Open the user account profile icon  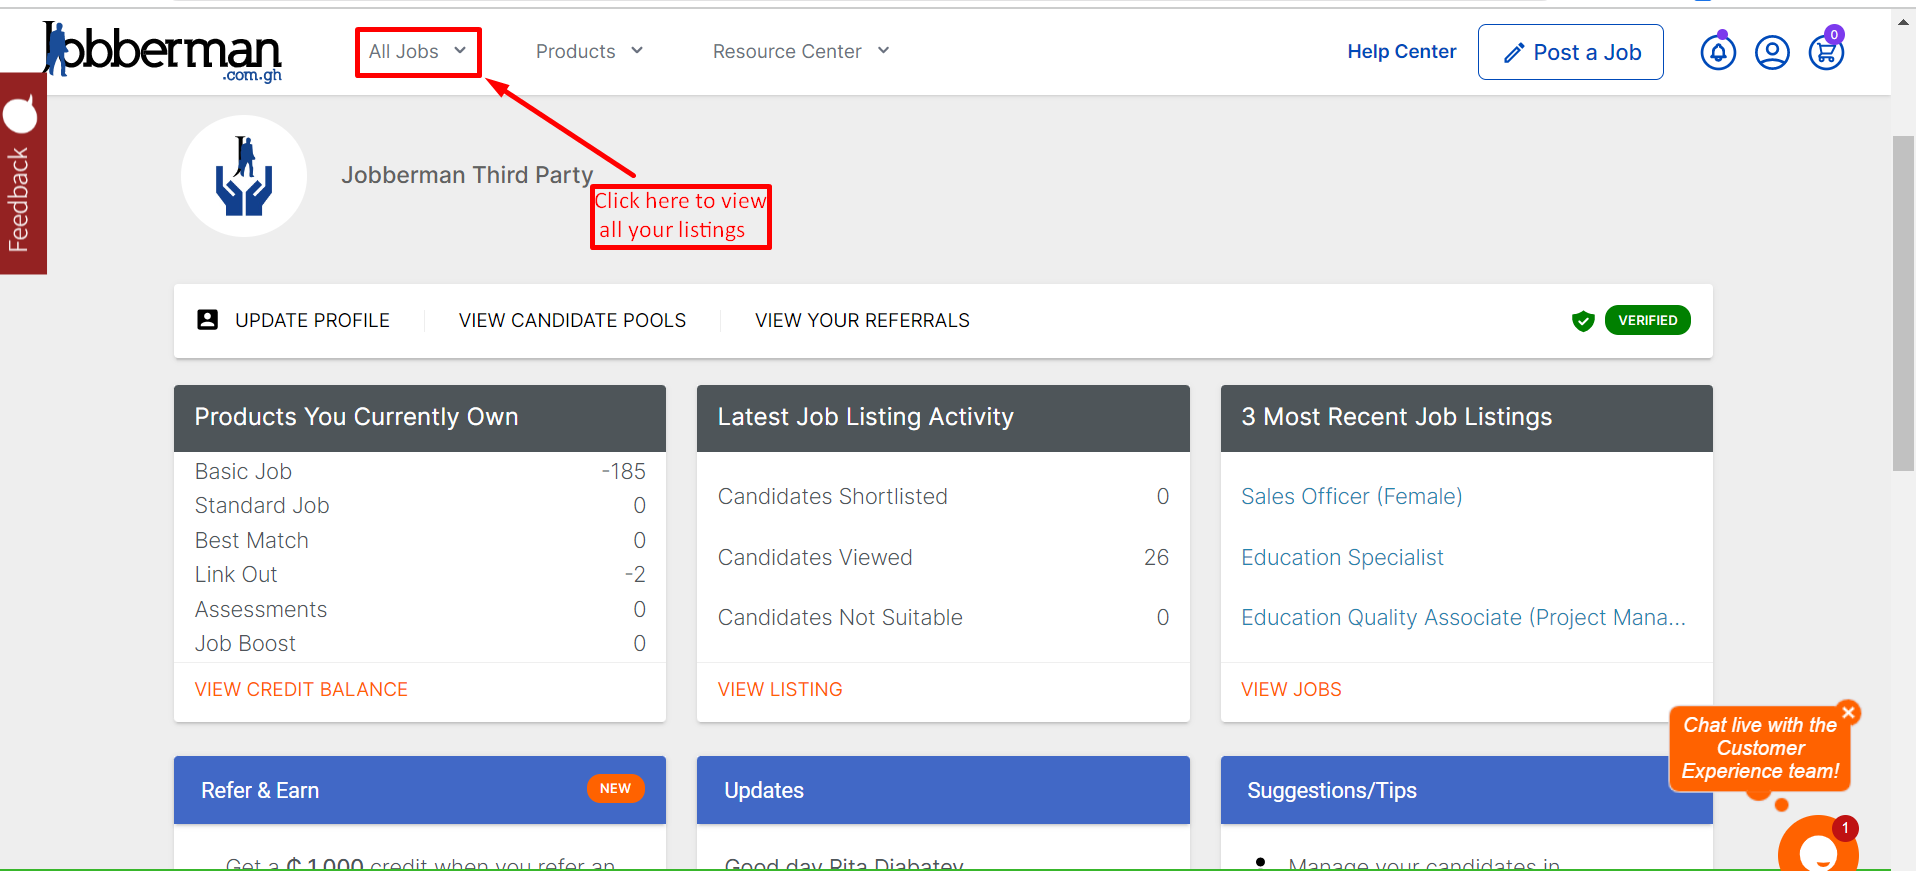click(x=1772, y=52)
